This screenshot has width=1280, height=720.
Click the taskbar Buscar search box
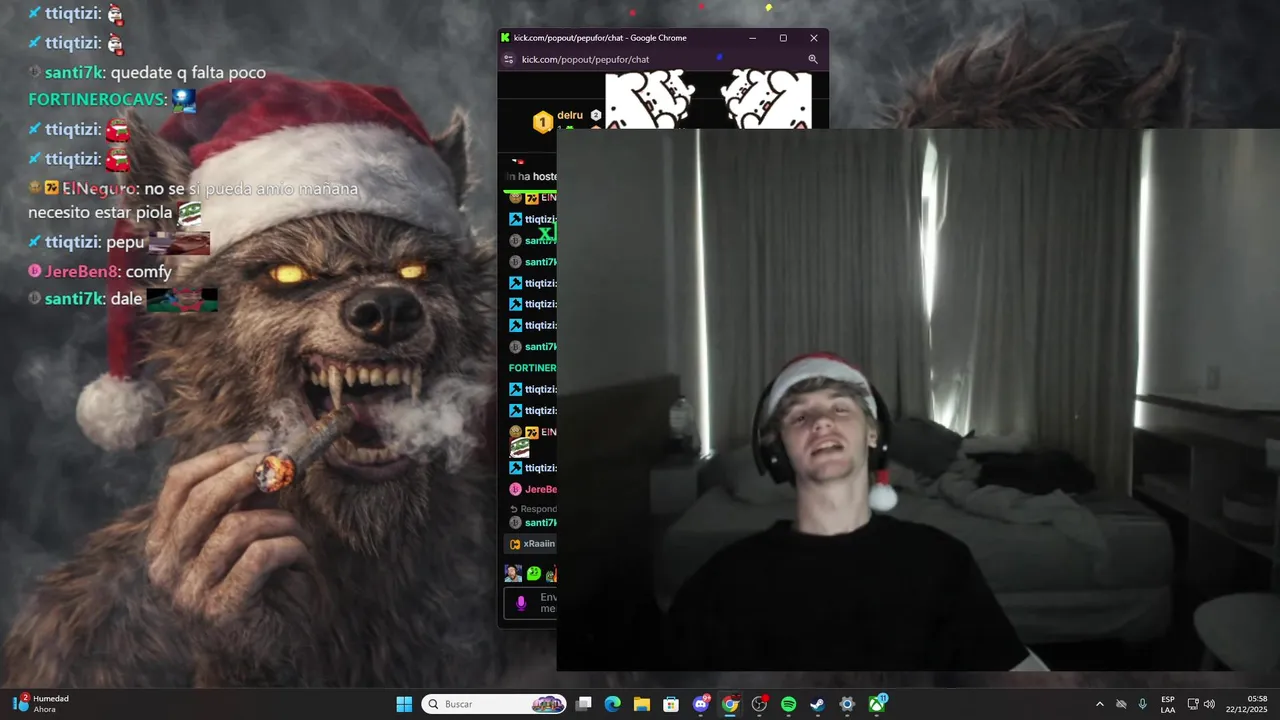[494, 704]
